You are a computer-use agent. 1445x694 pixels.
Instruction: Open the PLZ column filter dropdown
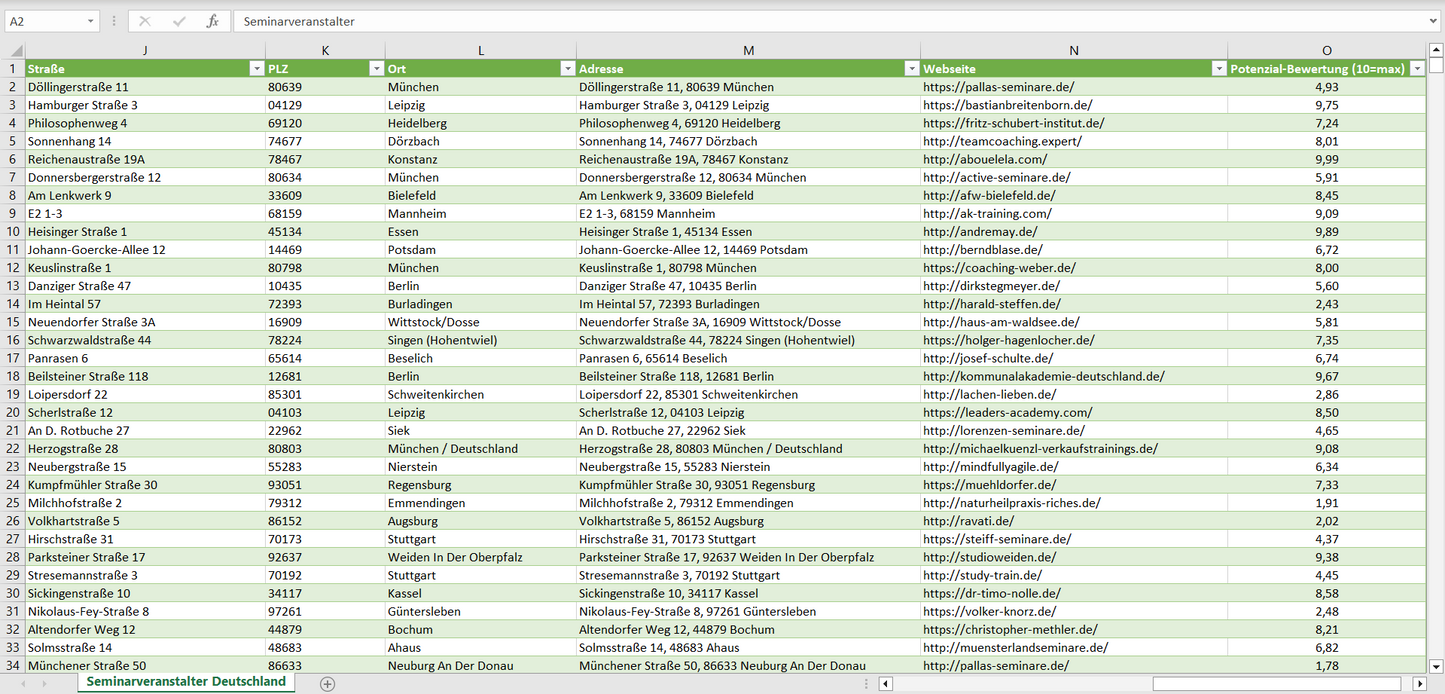pyautogui.click(x=376, y=69)
